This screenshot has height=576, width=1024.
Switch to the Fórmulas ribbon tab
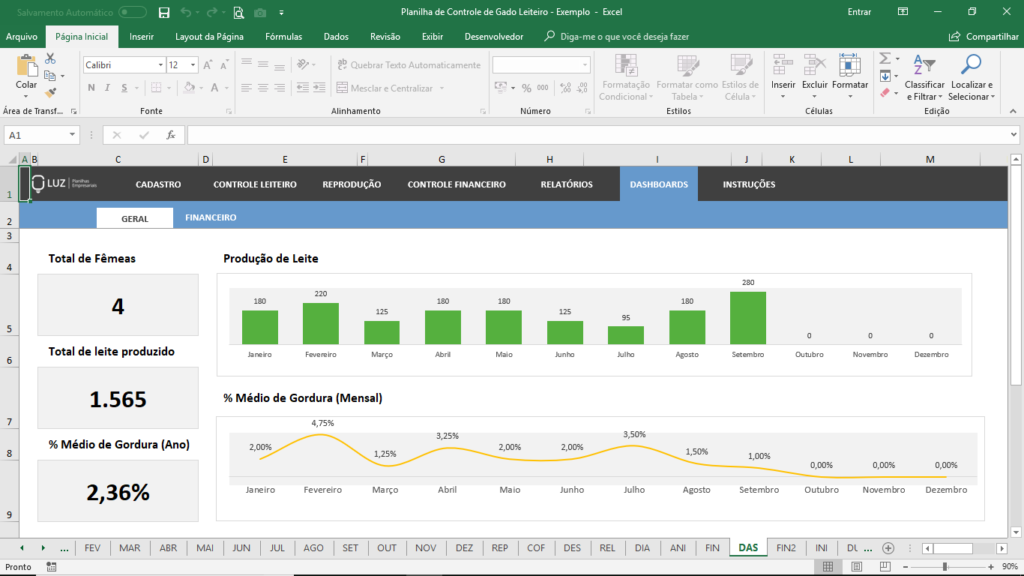(283, 36)
